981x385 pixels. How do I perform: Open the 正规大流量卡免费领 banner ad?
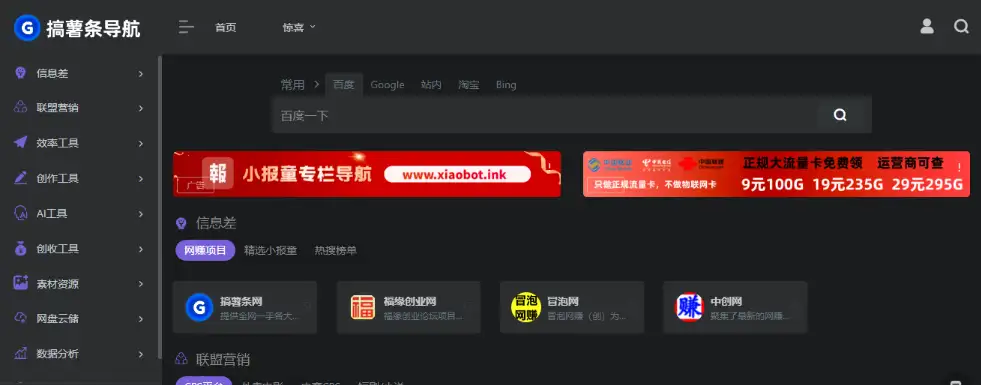pyautogui.click(x=776, y=174)
